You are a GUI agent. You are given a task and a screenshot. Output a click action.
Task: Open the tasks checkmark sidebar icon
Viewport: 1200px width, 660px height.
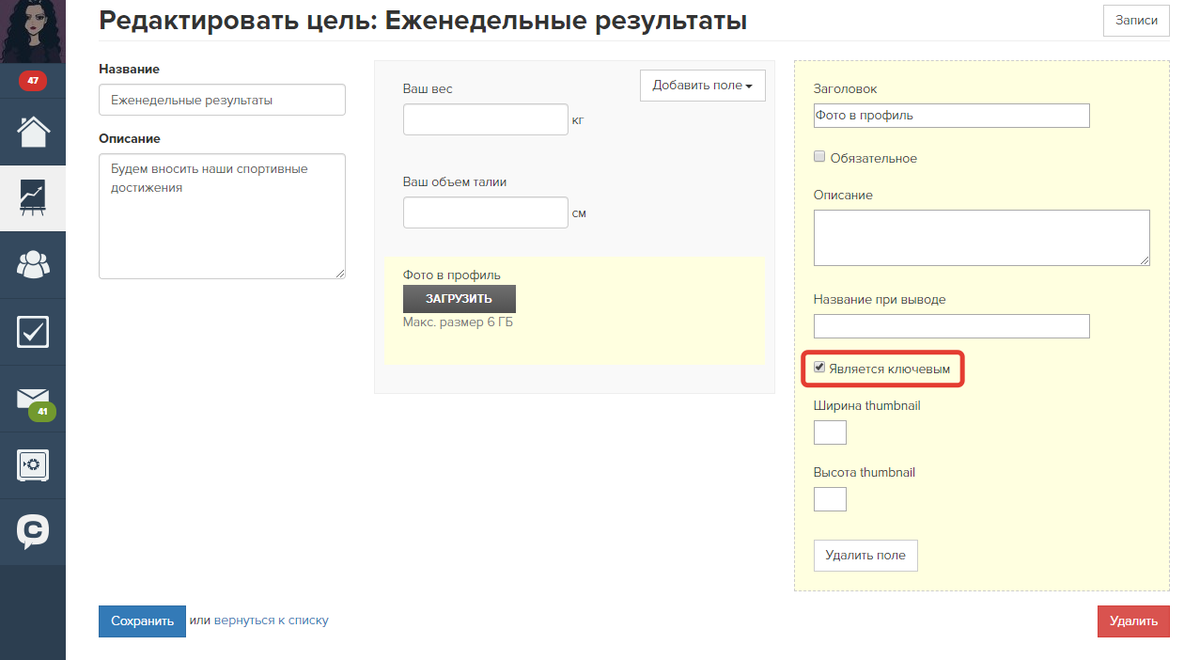coord(33,332)
